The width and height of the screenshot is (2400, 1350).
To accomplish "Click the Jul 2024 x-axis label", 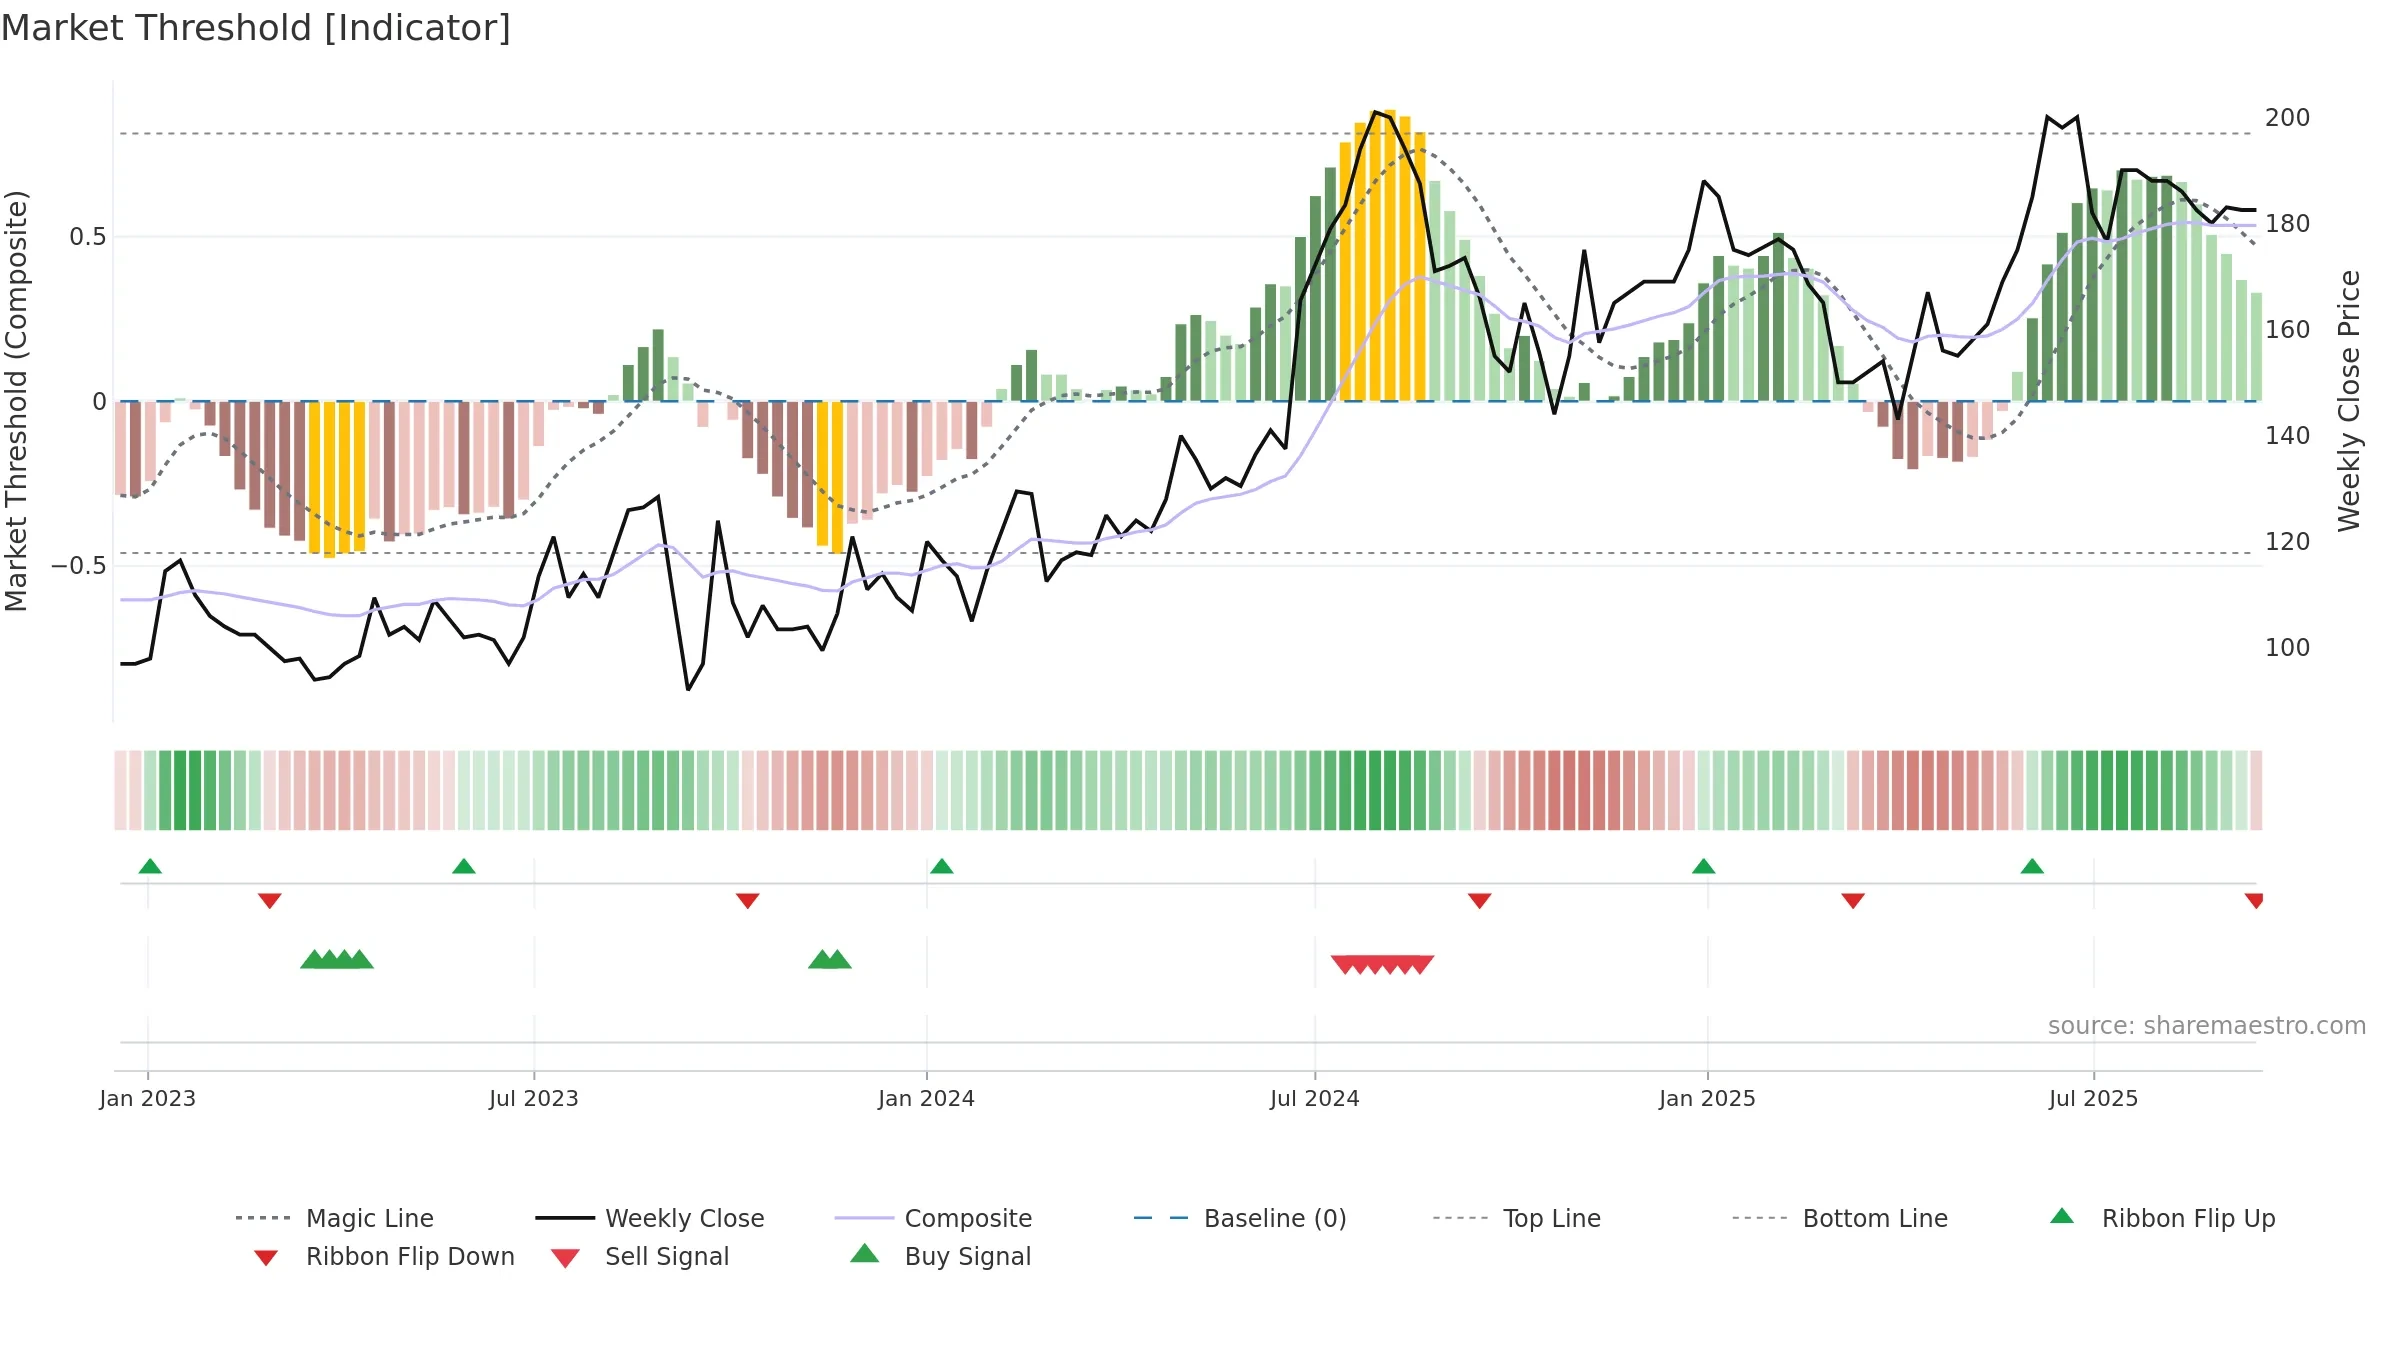I will [1315, 1099].
